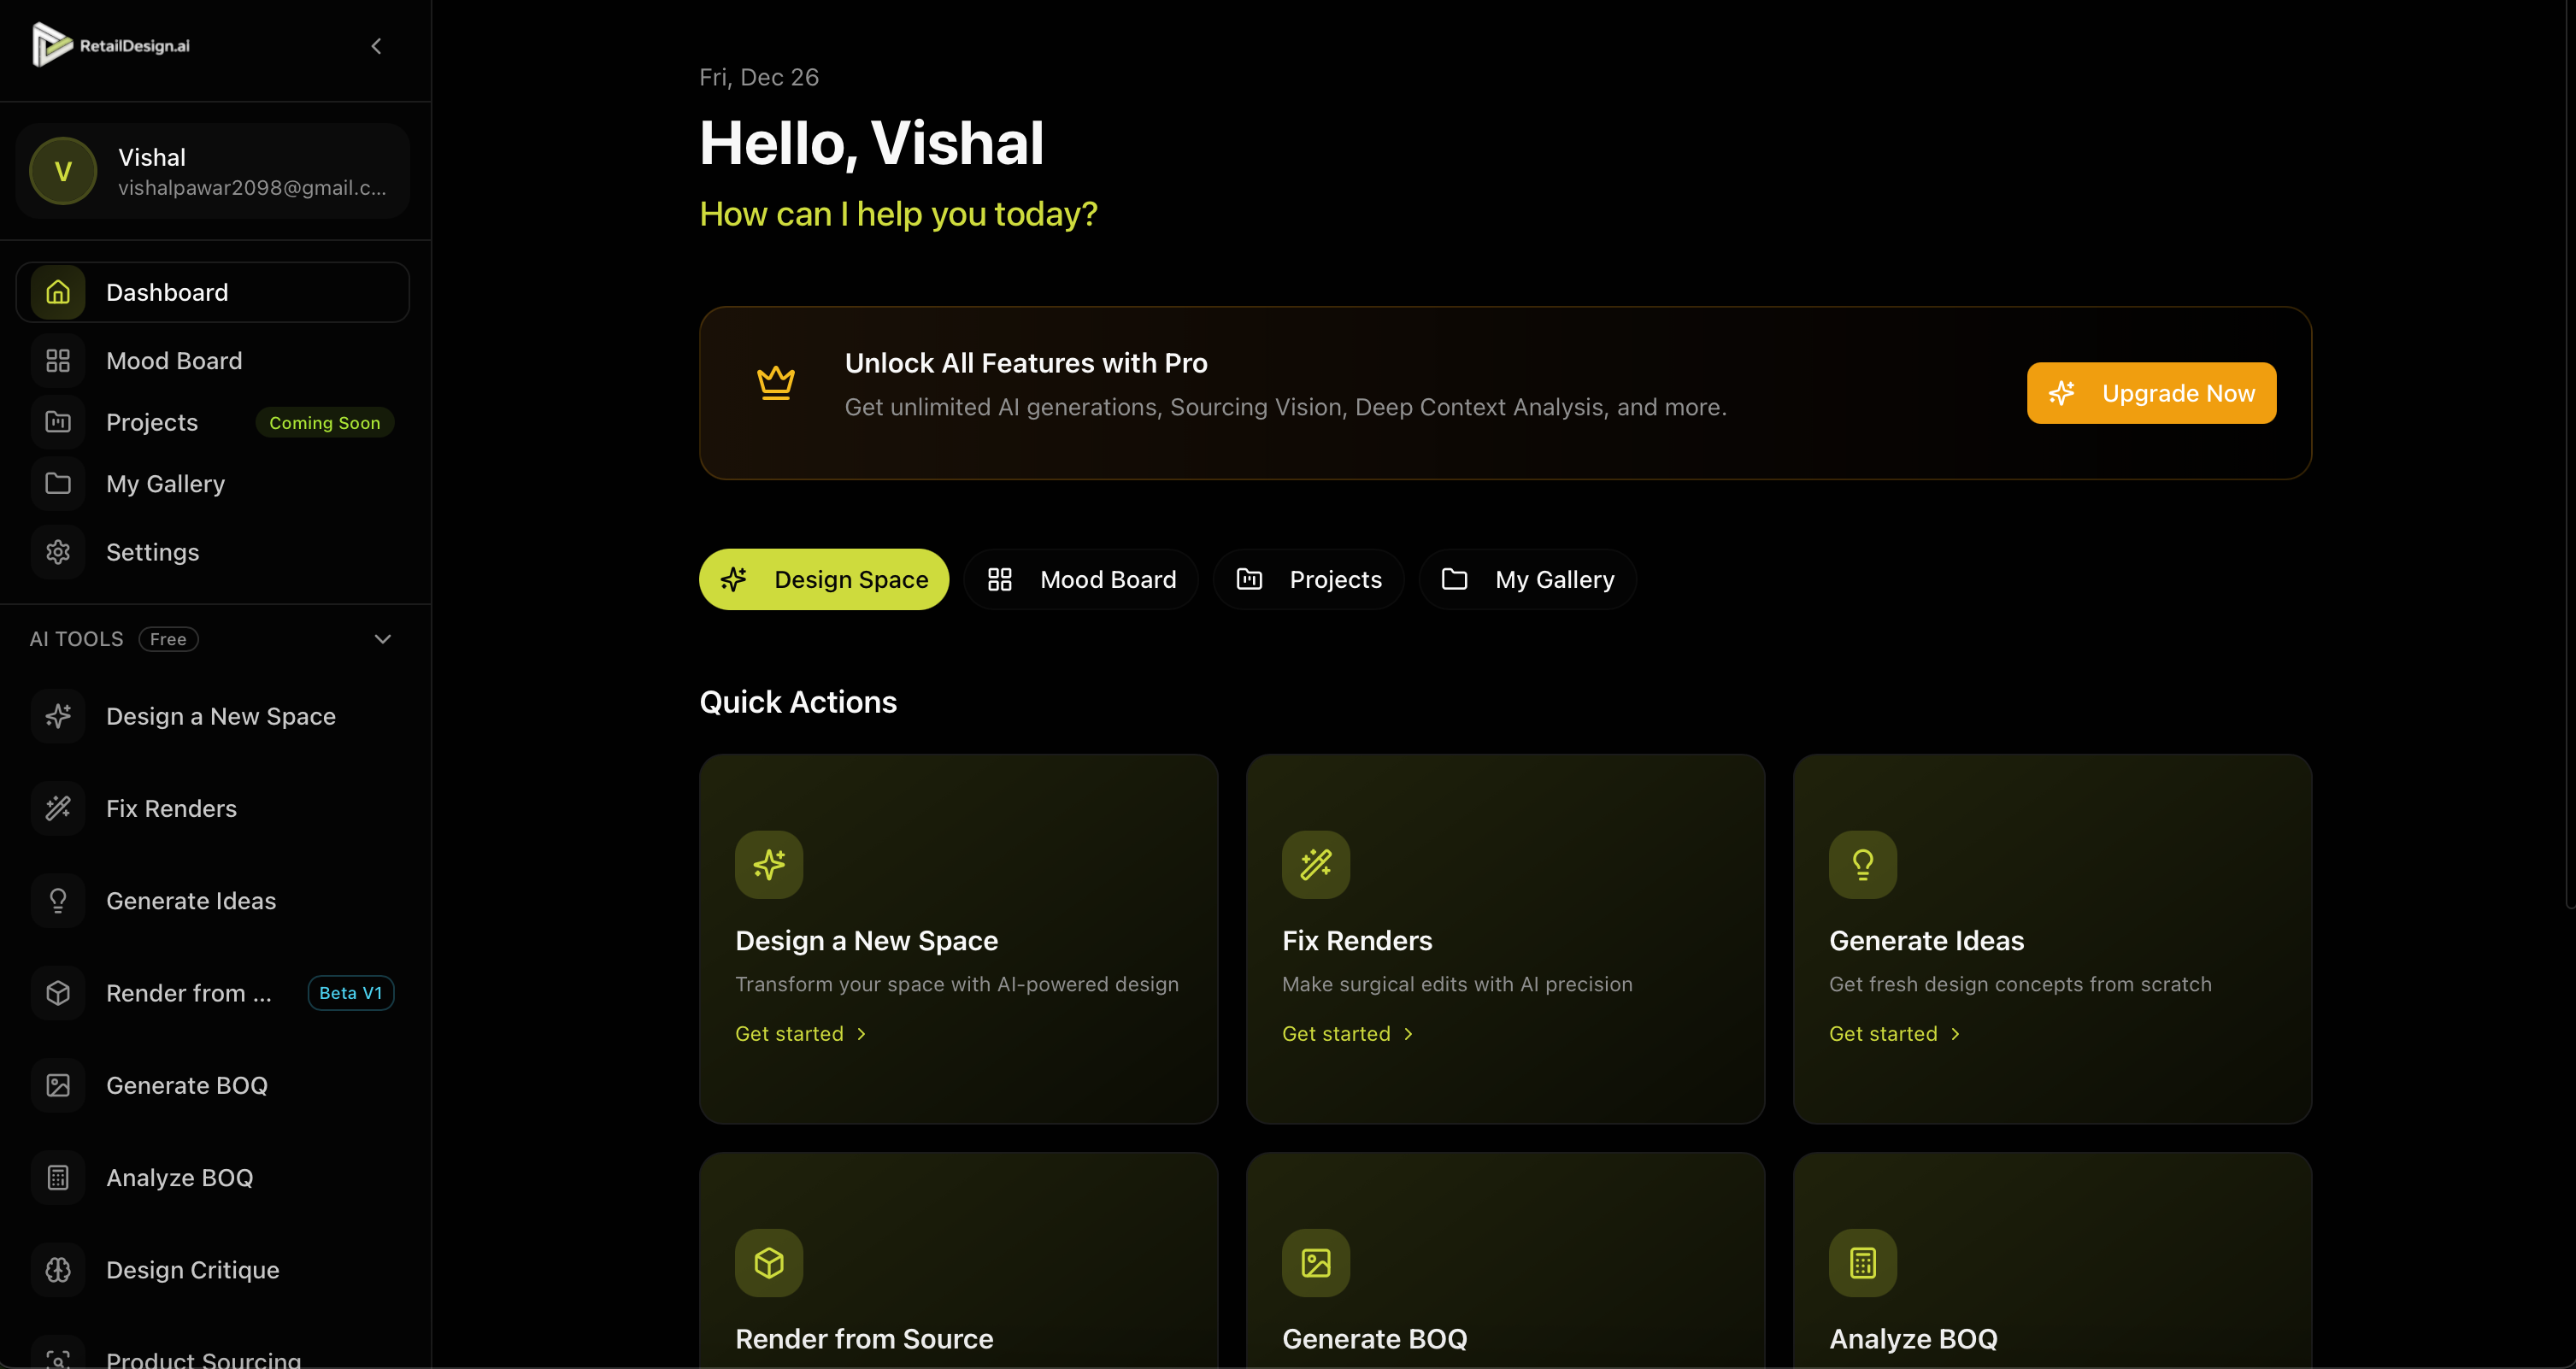Open Vishal's profile card
This screenshot has height=1369, width=2576.
[211, 170]
